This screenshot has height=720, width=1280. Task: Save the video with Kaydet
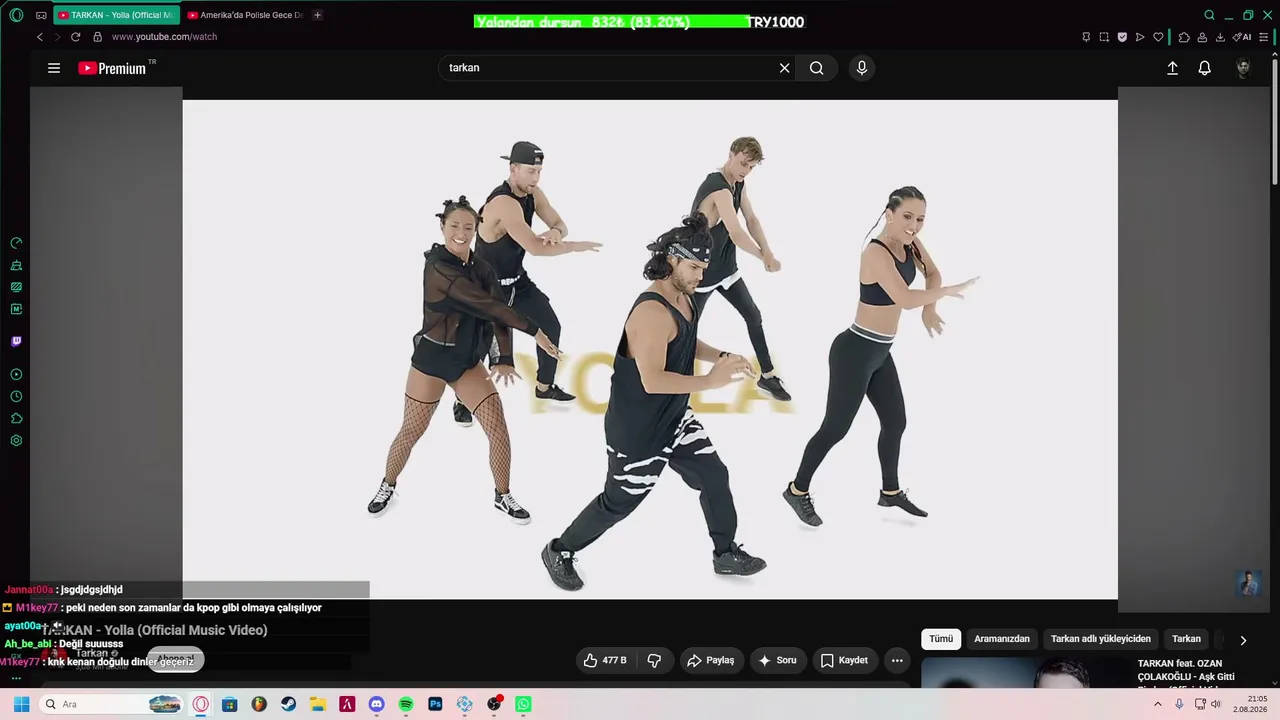[x=844, y=660]
